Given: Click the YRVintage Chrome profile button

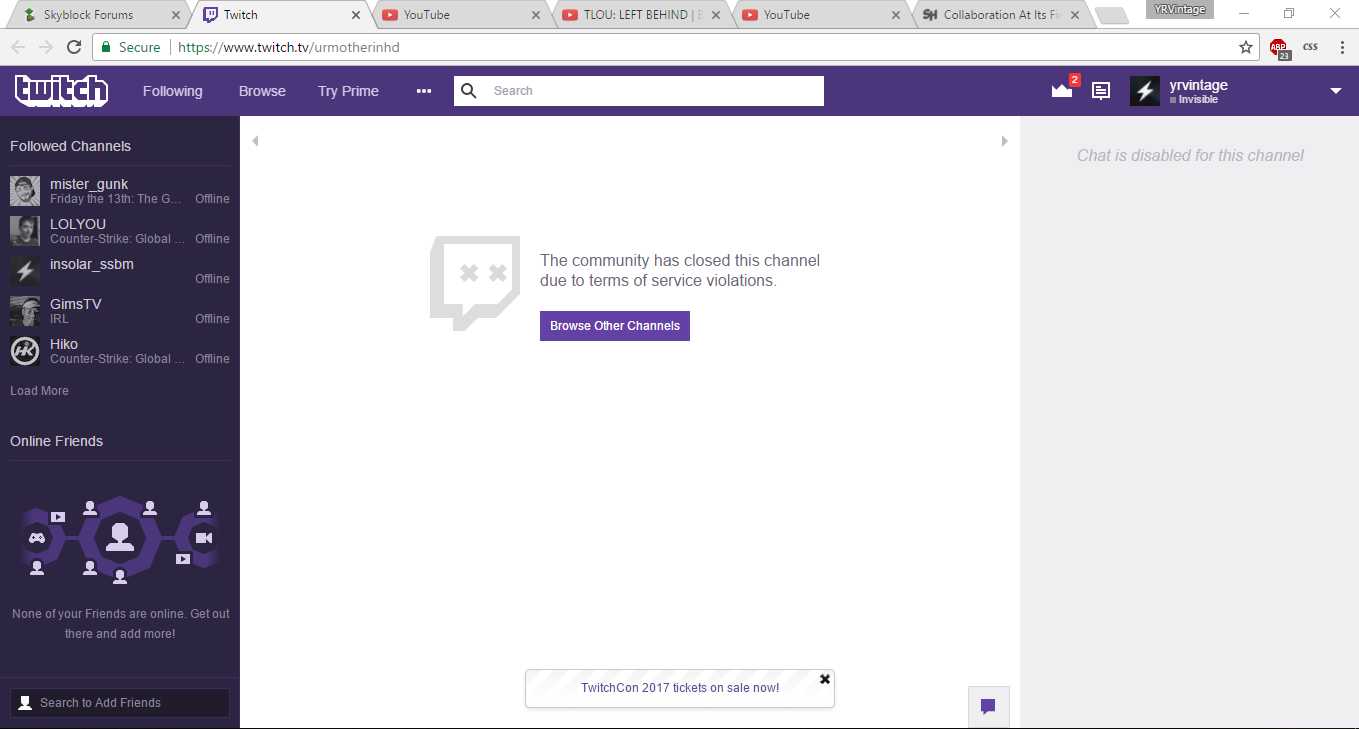Looking at the screenshot, I should [1180, 10].
